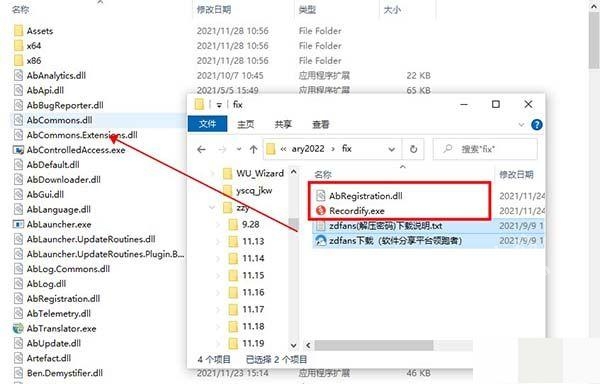This screenshot has height=384, width=600.
Task: Open the quick access toolbar dropdown
Action: 219,105
